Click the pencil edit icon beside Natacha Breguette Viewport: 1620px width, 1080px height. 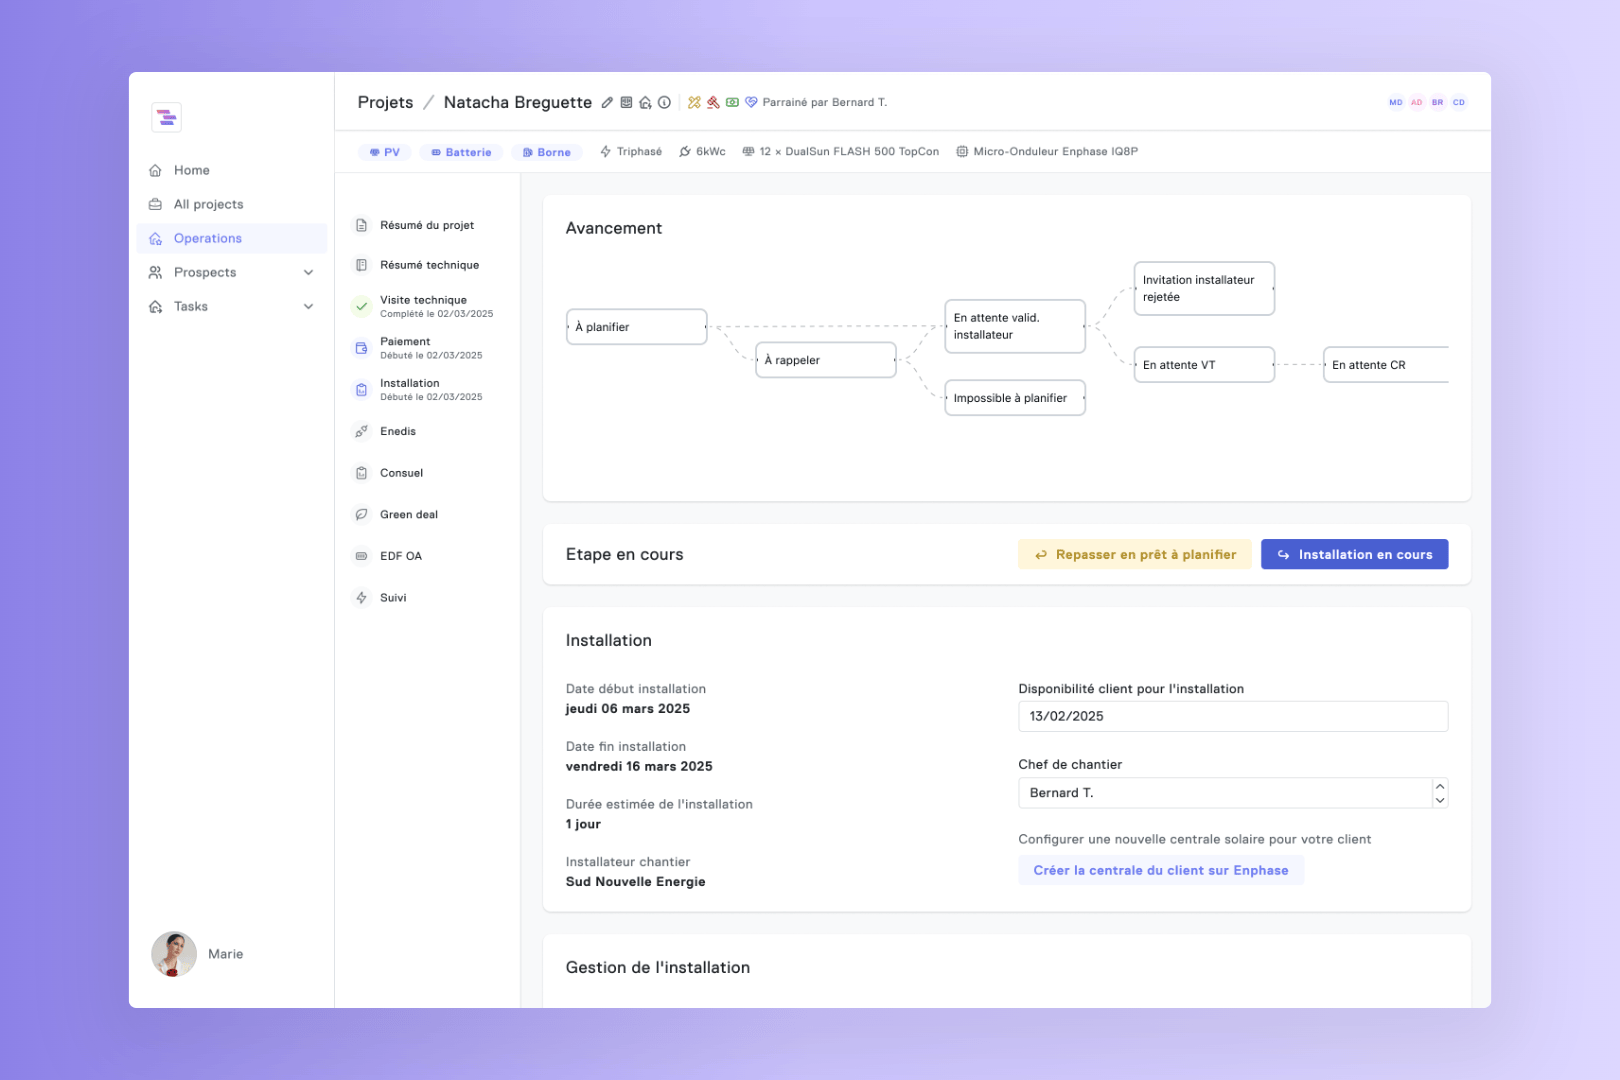(x=607, y=103)
